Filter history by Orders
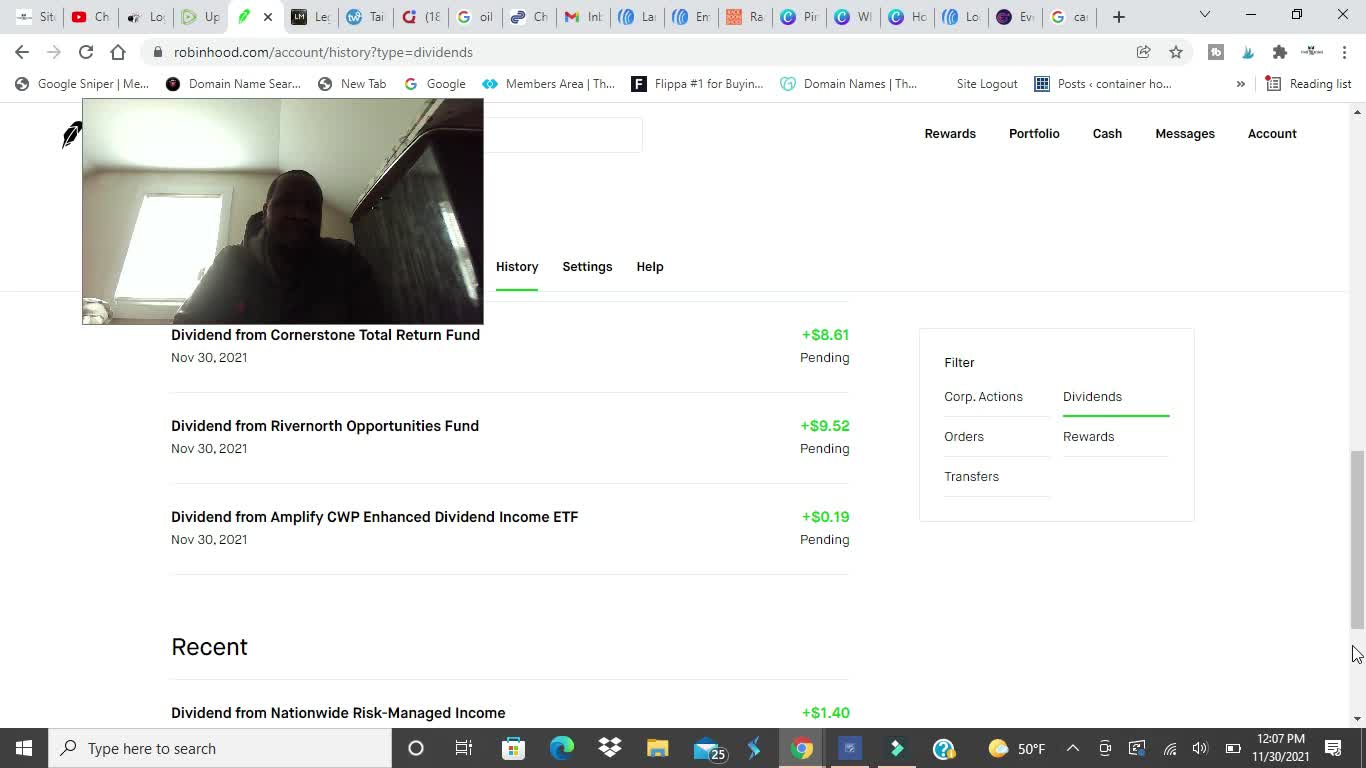 (x=964, y=437)
